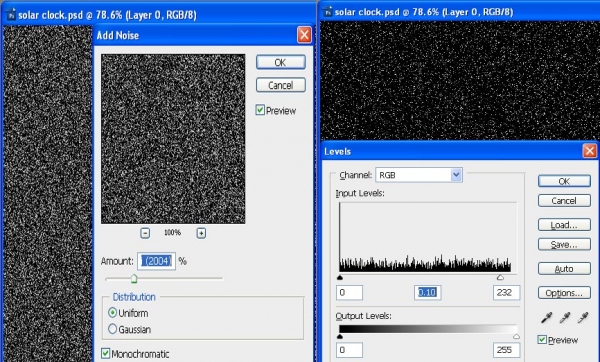Click OK in the Add Noise dialog
This screenshot has width=600, height=362.
tap(280, 62)
